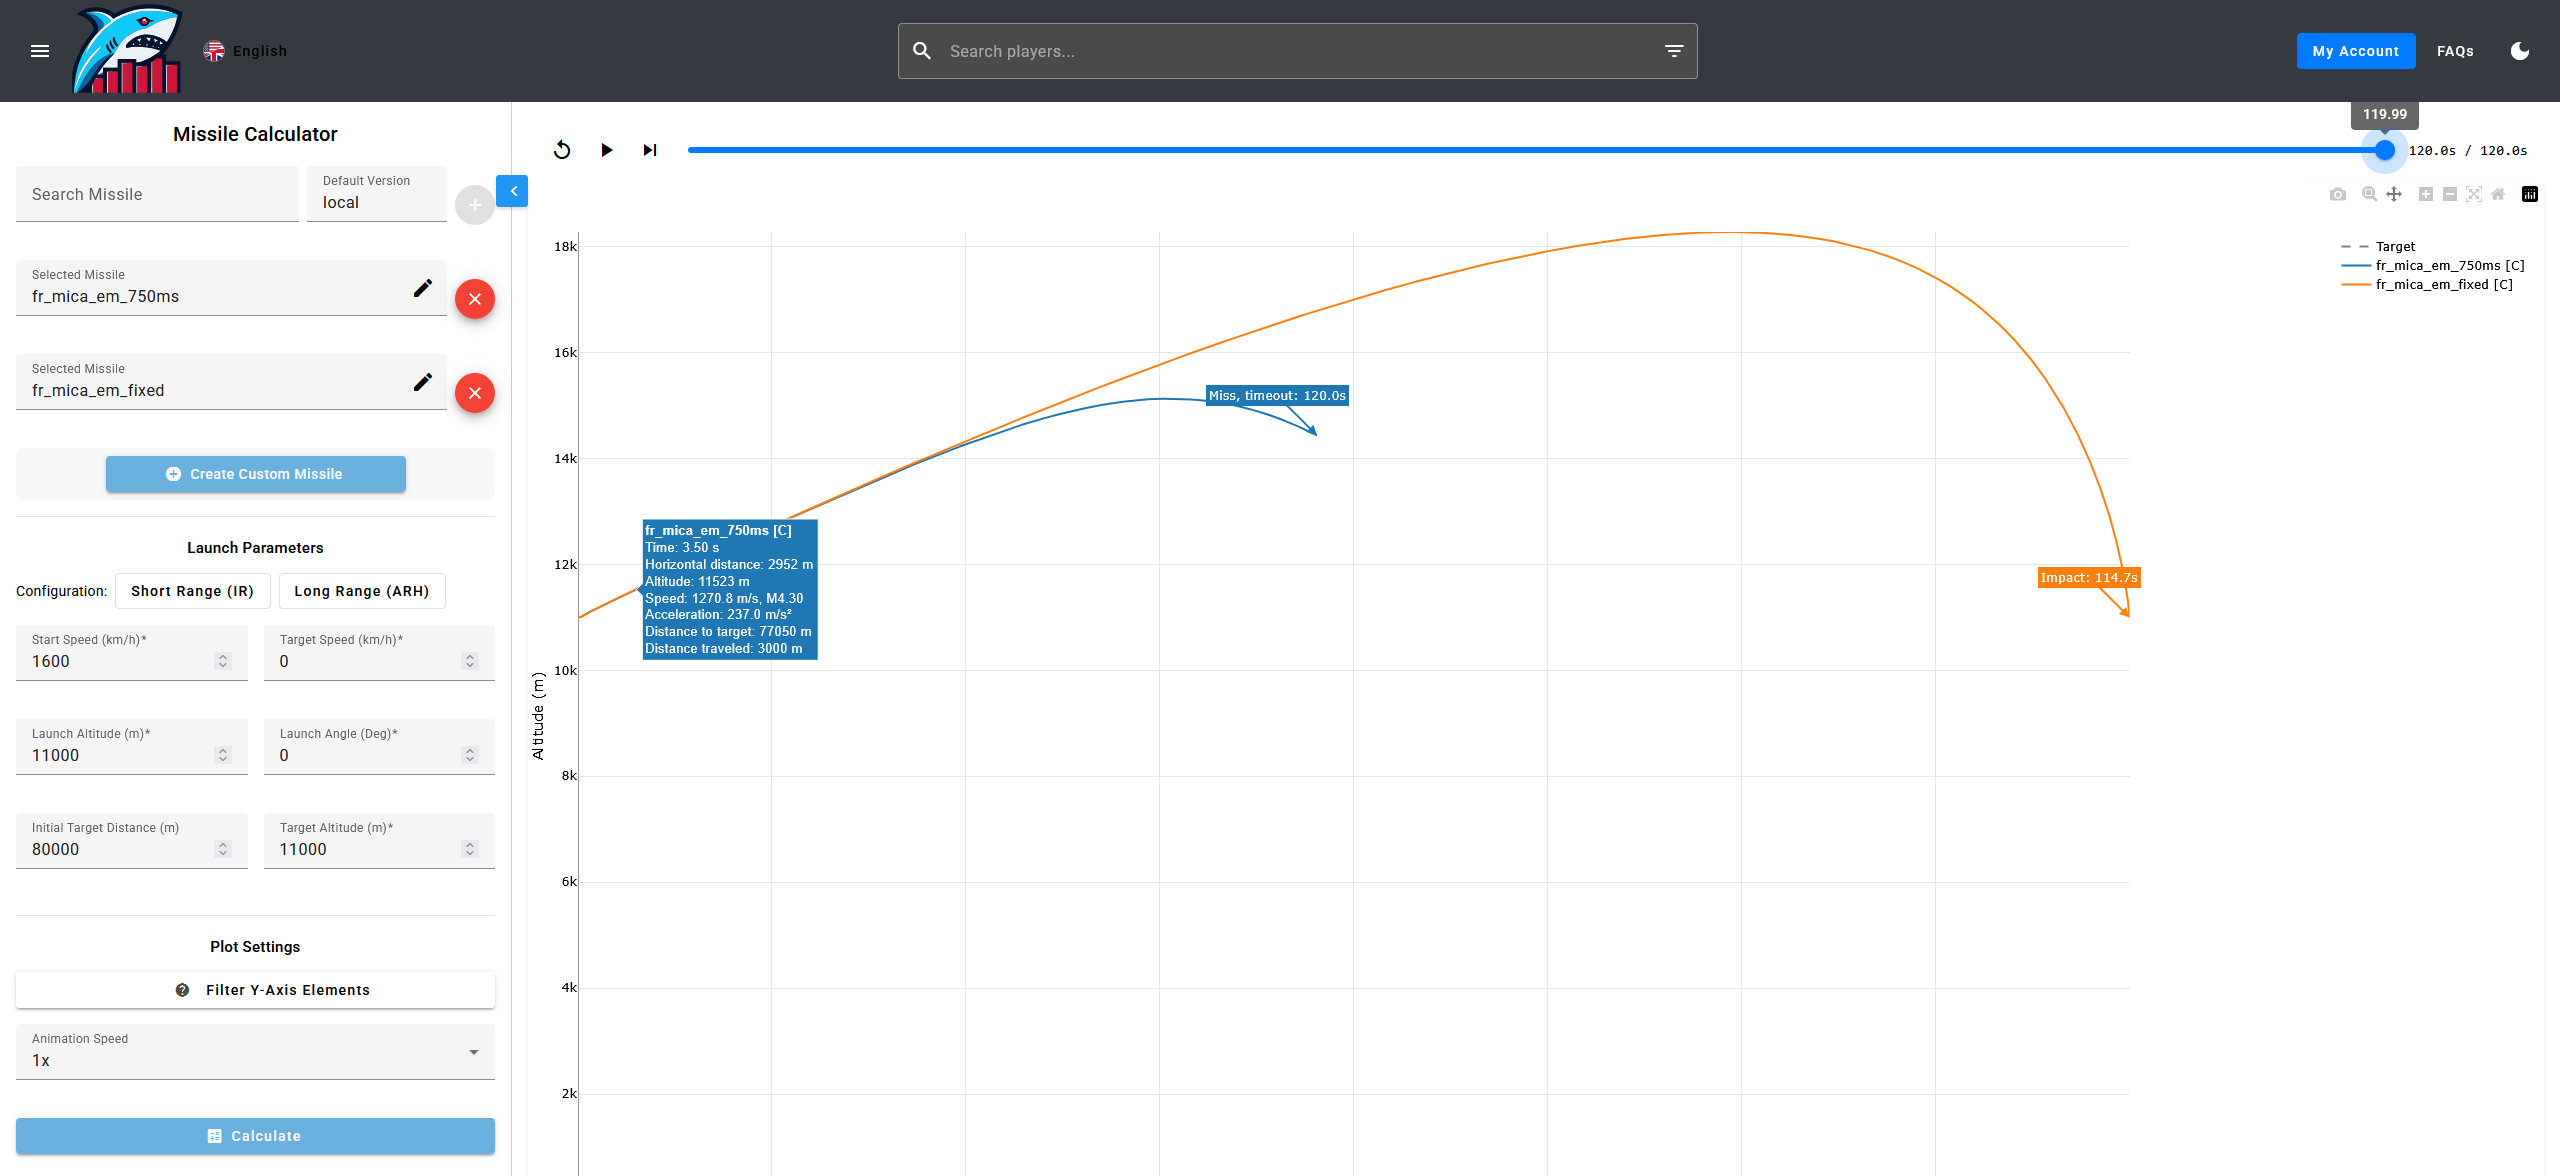Open the hamburger navigation menu

[40, 51]
